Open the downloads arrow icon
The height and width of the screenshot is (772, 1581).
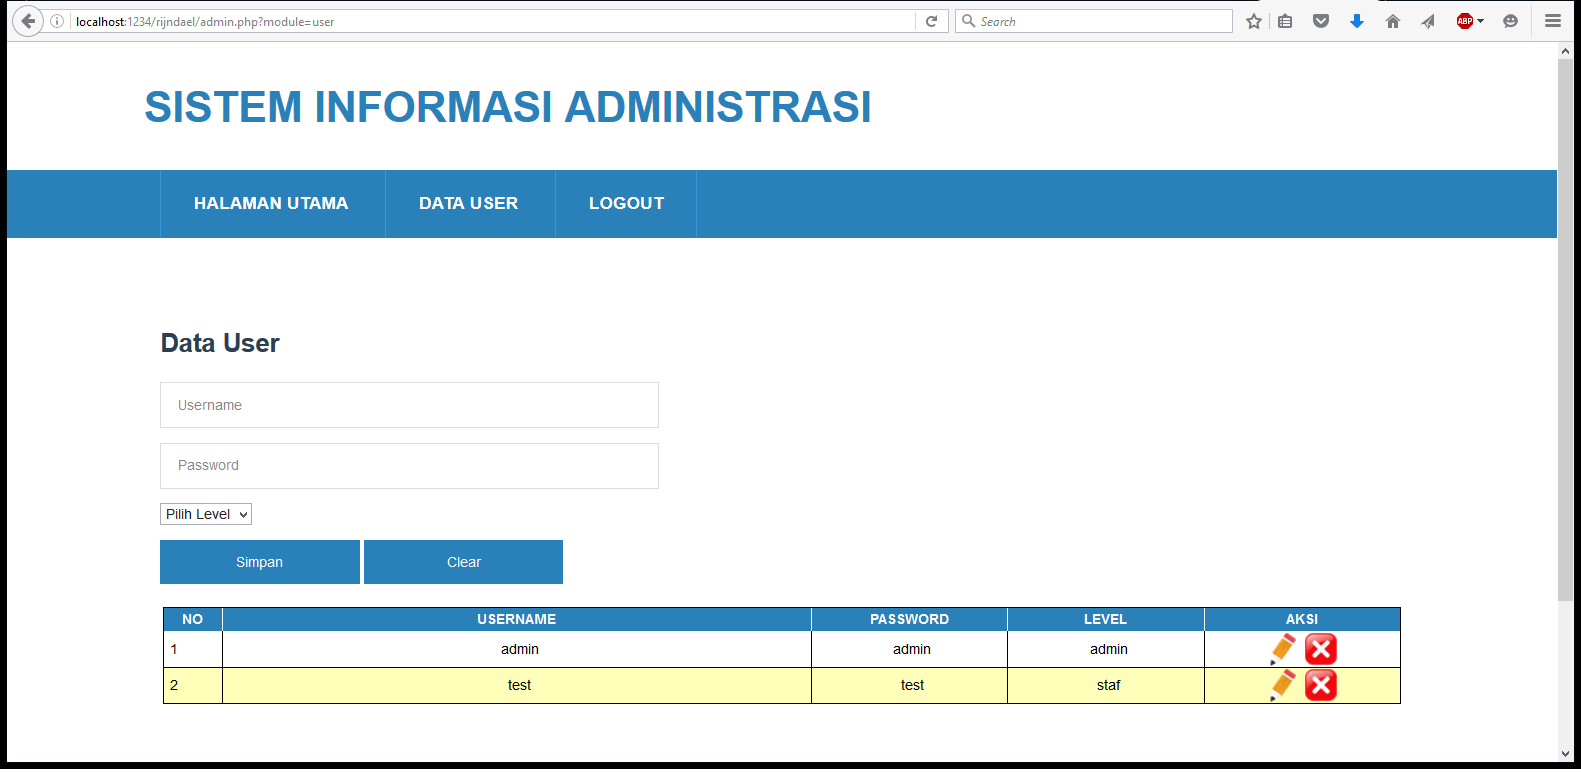tap(1356, 21)
